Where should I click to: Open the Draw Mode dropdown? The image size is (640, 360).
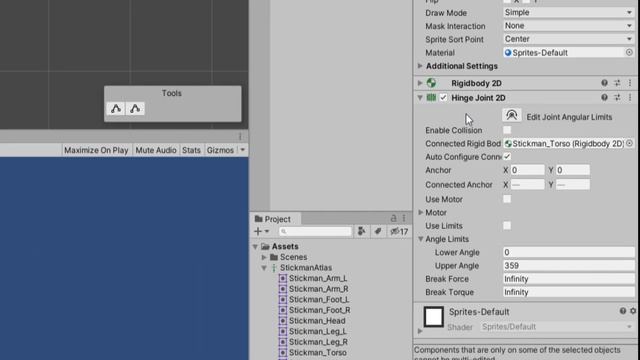(x=569, y=13)
